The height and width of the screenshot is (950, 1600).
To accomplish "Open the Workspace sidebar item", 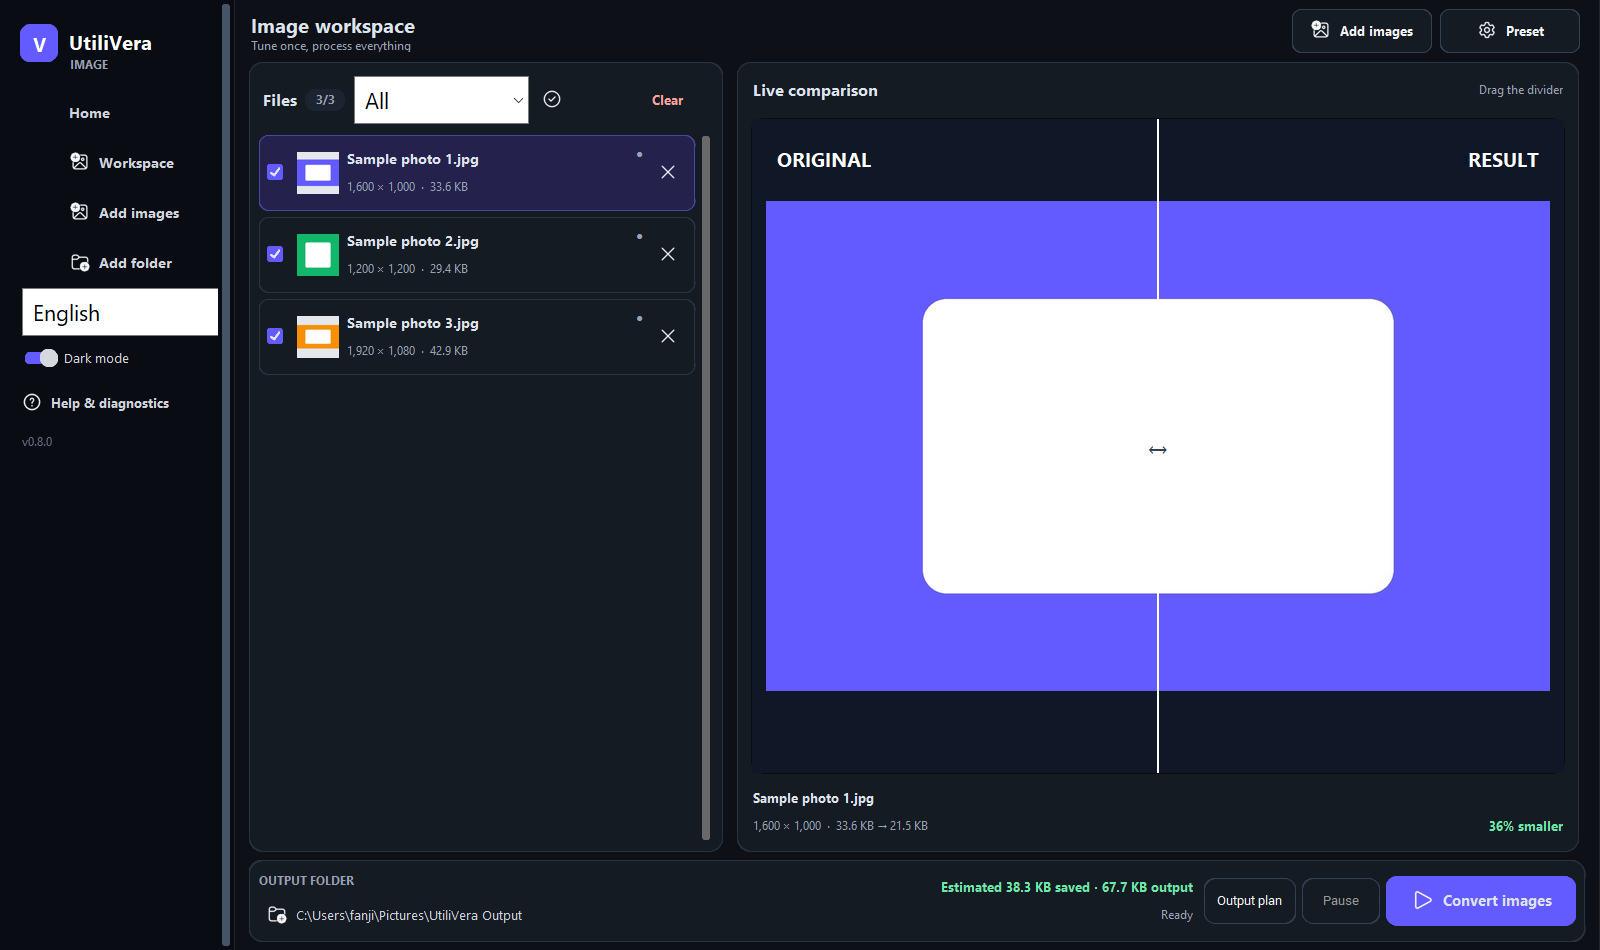I will click(121, 163).
